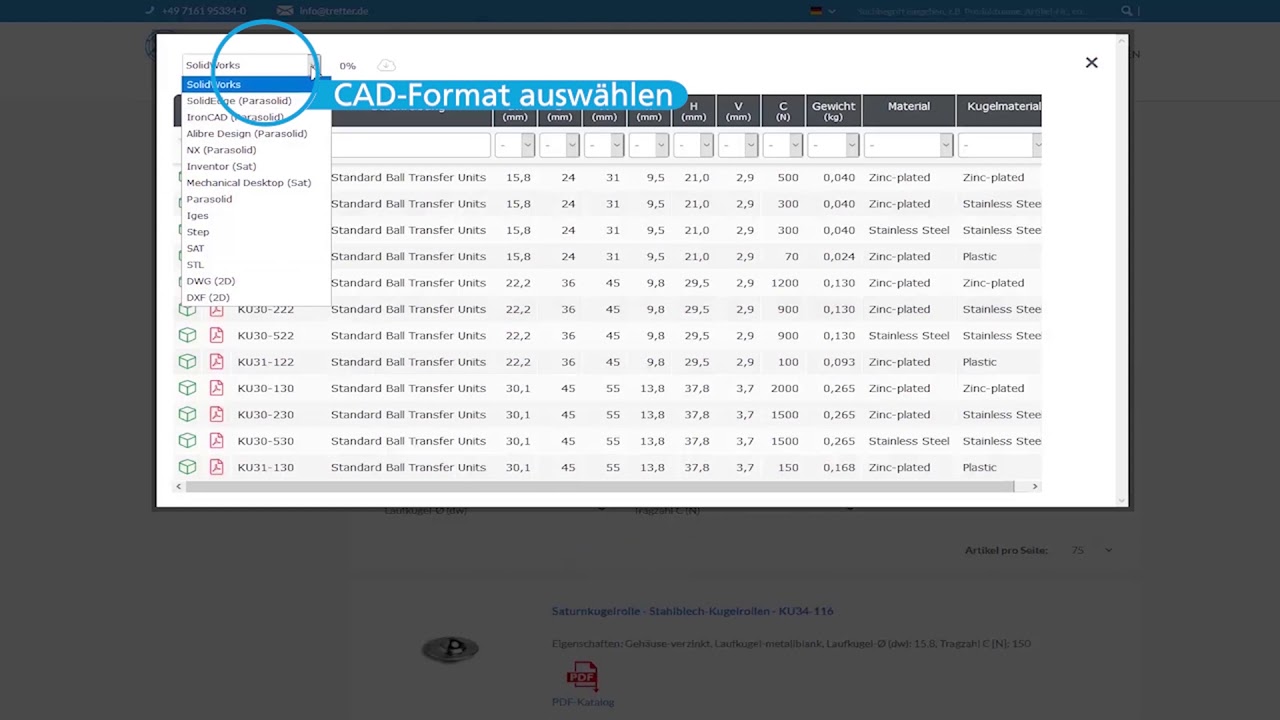Click the email envelope icon in top bar

point(285,11)
